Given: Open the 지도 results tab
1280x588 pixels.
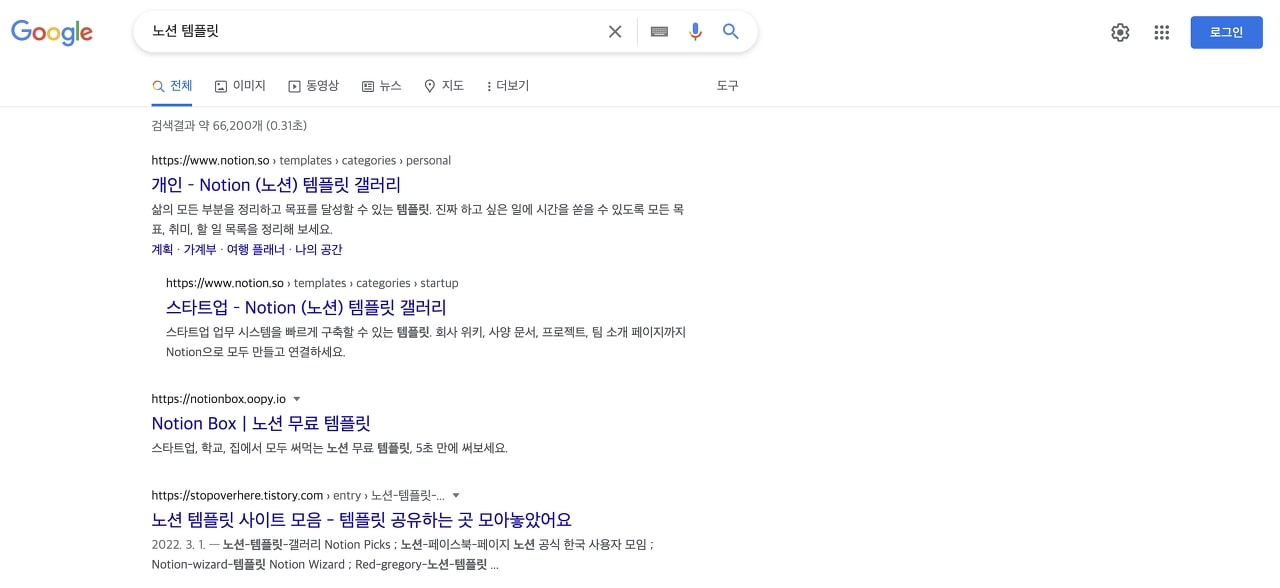Looking at the screenshot, I should [x=444, y=86].
